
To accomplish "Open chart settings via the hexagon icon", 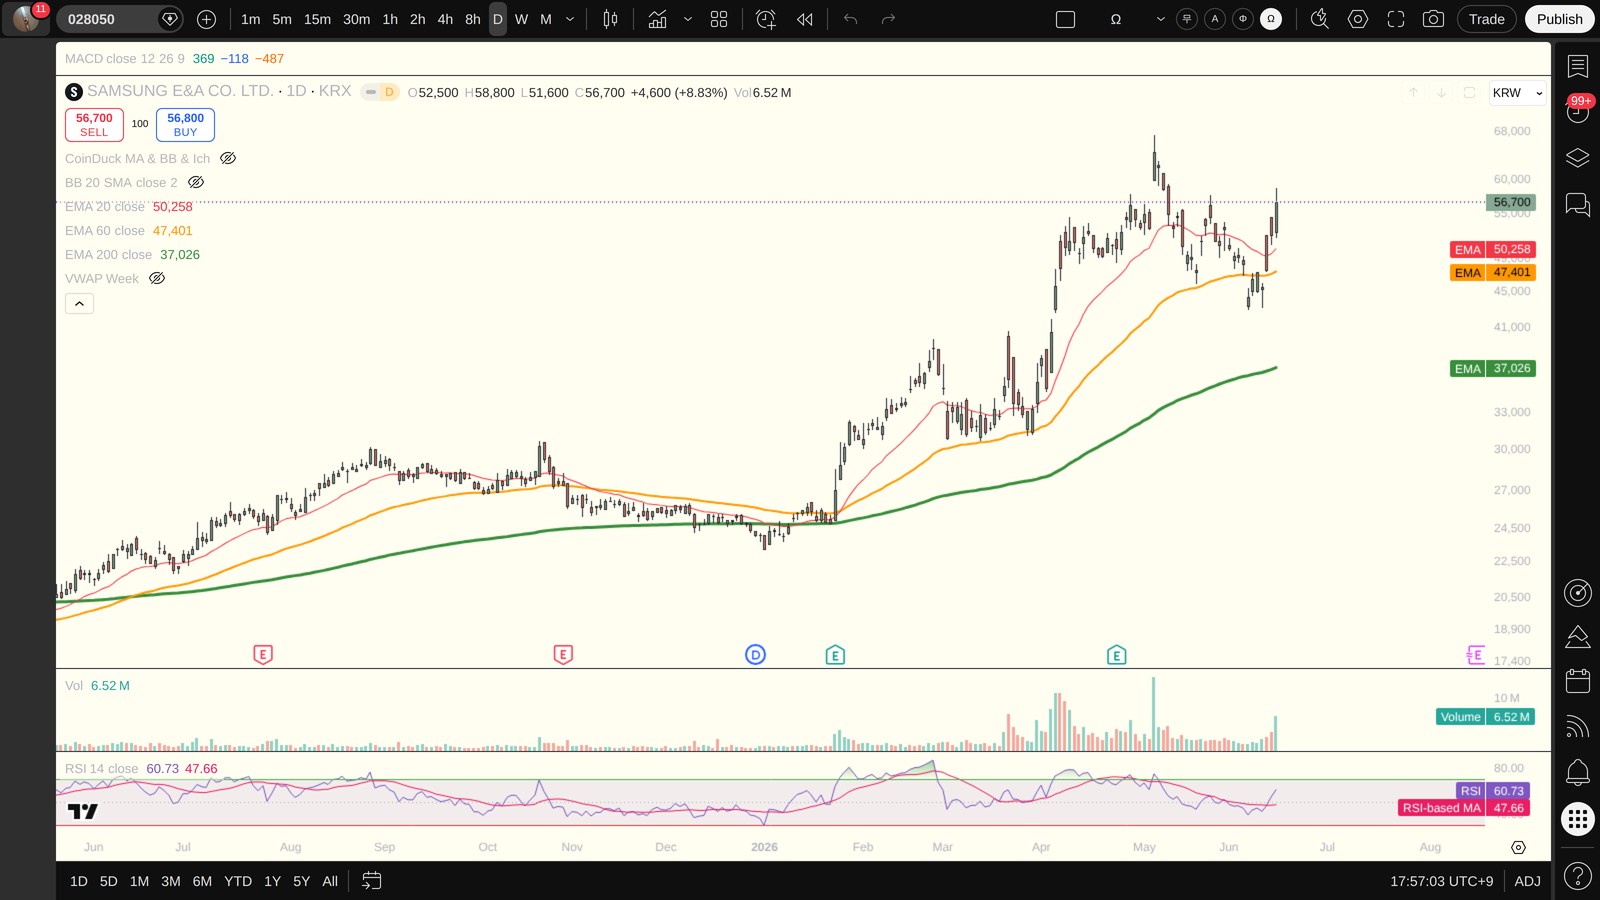I will pyautogui.click(x=1358, y=19).
